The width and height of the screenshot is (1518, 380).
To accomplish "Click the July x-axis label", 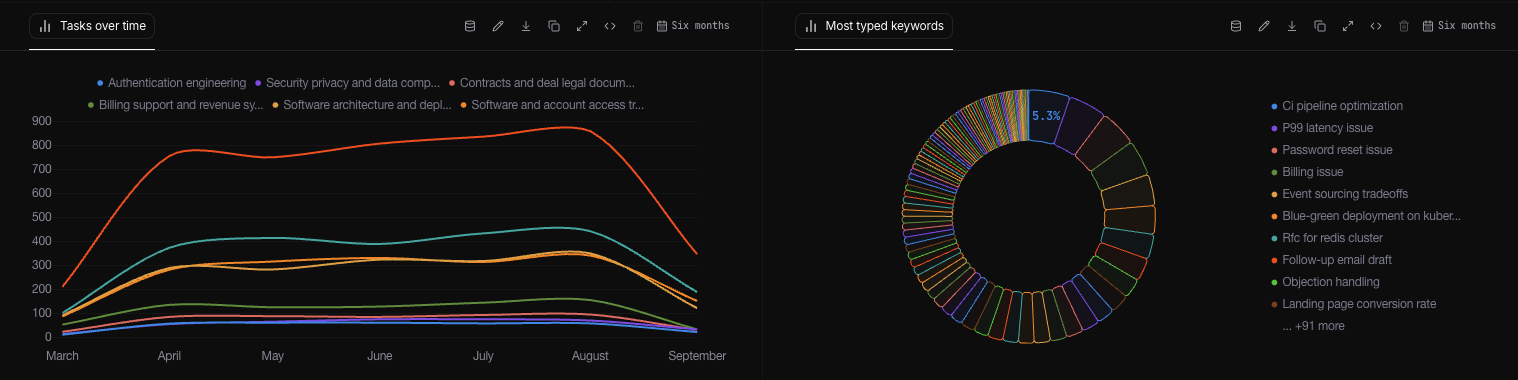I will point(483,356).
